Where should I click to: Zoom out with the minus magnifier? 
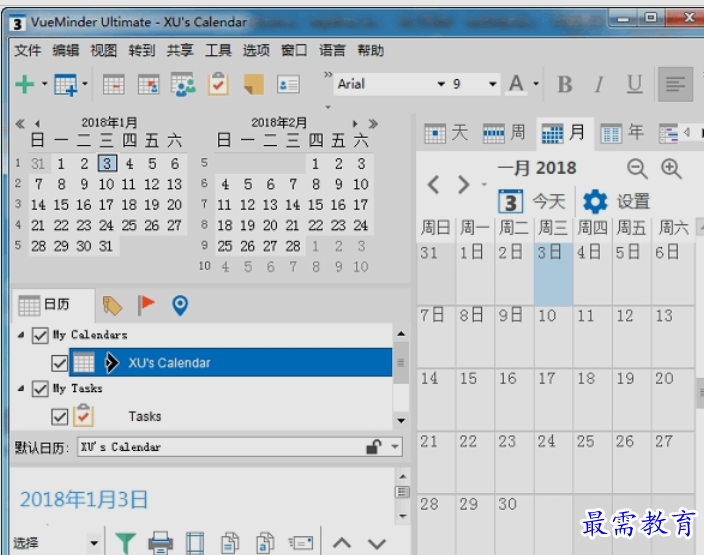[637, 169]
